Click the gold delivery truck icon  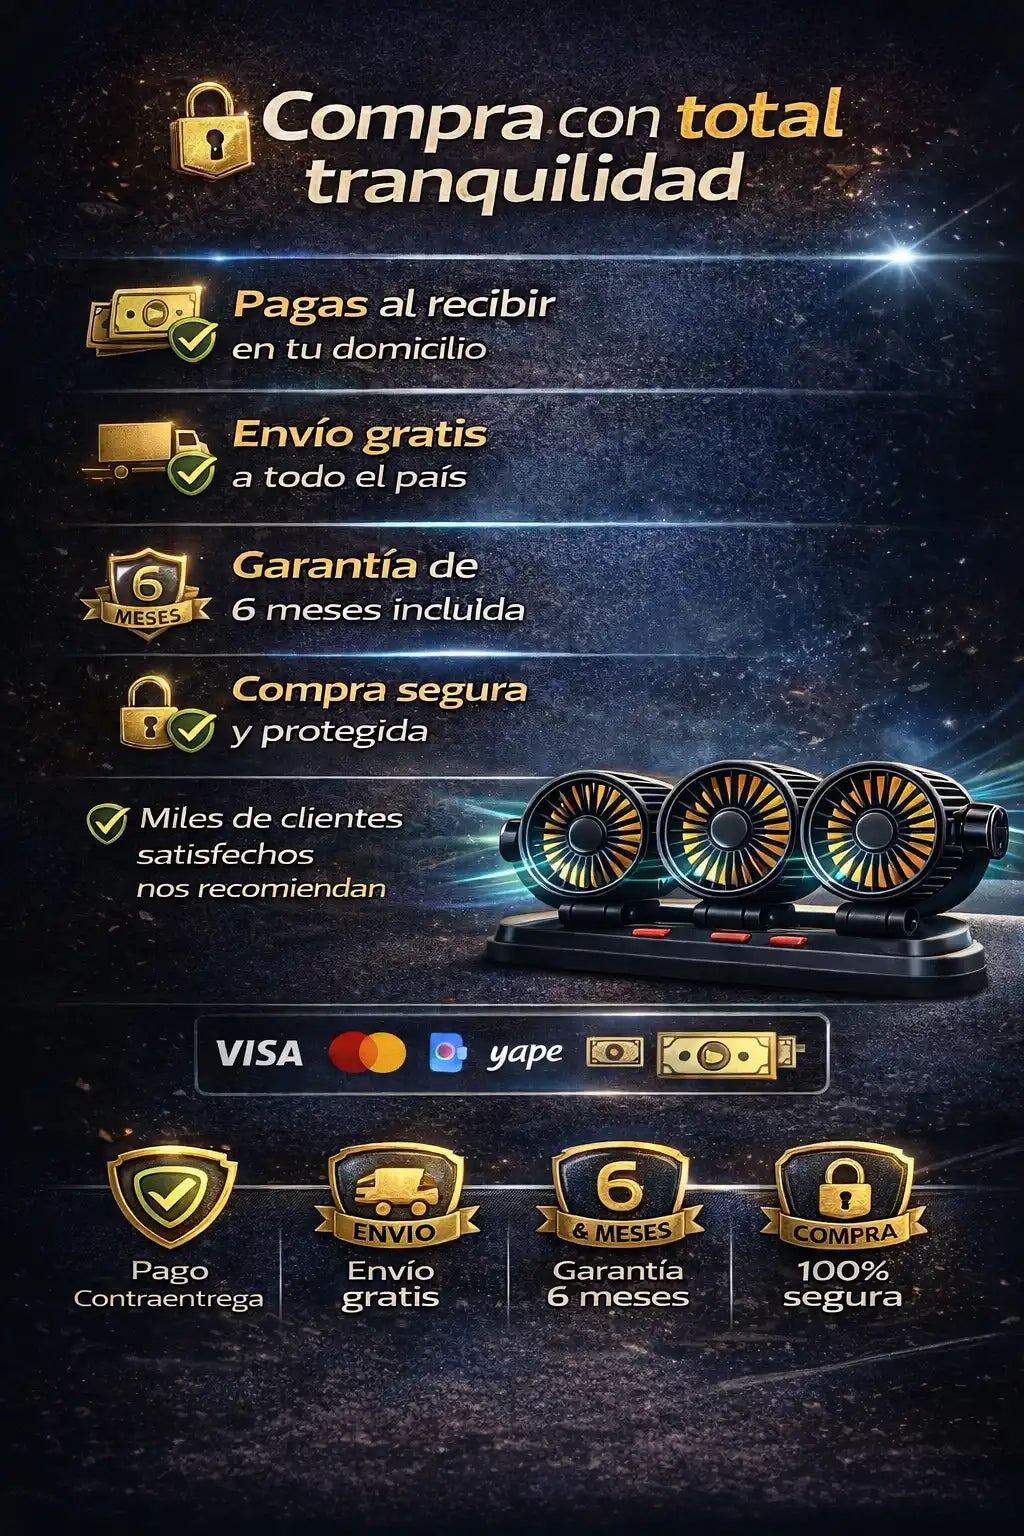pyautogui.click(x=151, y=455)
